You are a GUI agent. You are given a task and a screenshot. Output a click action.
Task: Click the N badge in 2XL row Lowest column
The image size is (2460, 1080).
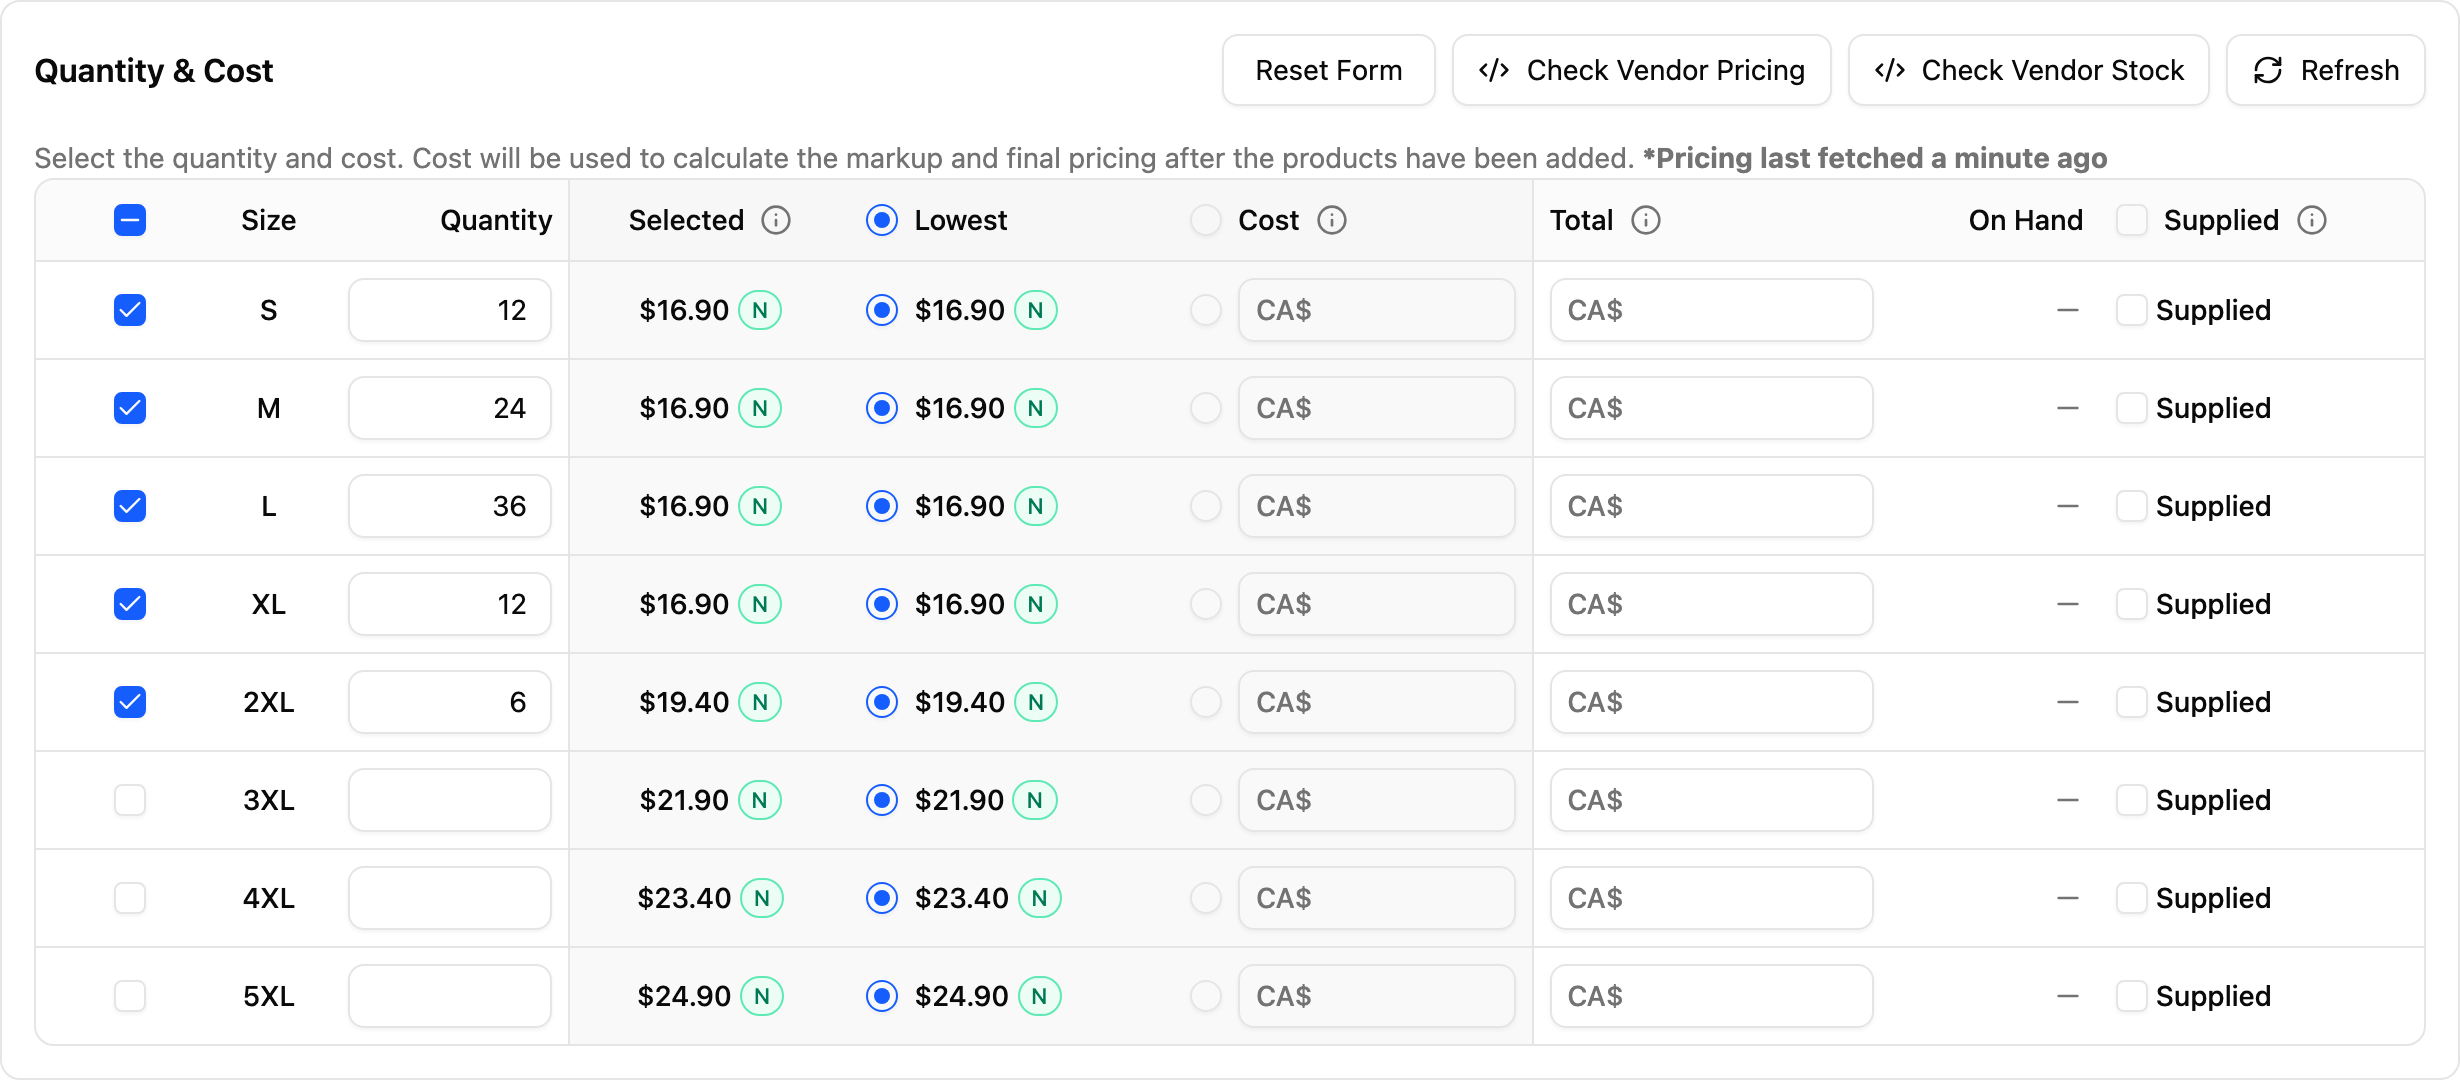1036,702
